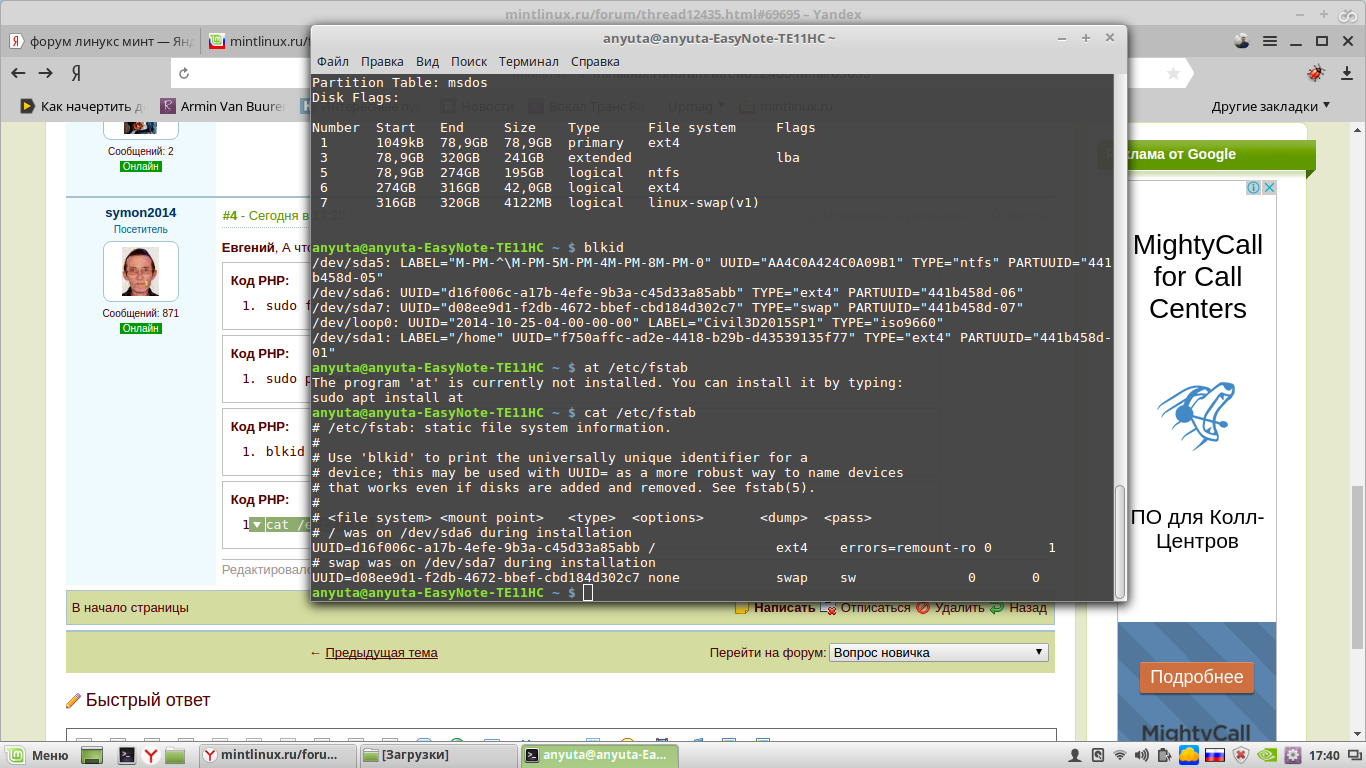Open the 'Правка' menu in the terminal
Image resolution: width=1366 pixels, height=768 pixels.
[382, 61]
